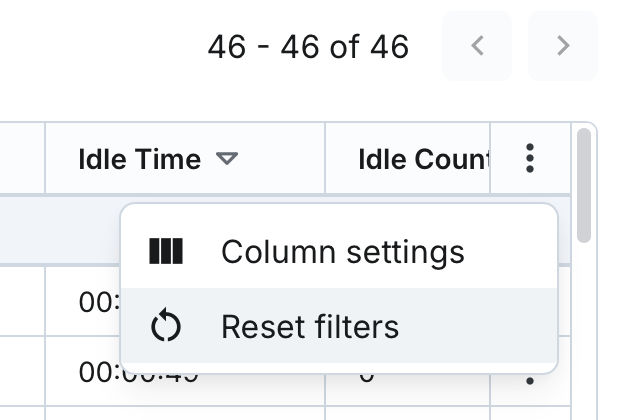Click the divider between Idle Time and Idle Count
Image resolution: width=628 pixels, height=420 pixels.
click(x=325, y=159)
